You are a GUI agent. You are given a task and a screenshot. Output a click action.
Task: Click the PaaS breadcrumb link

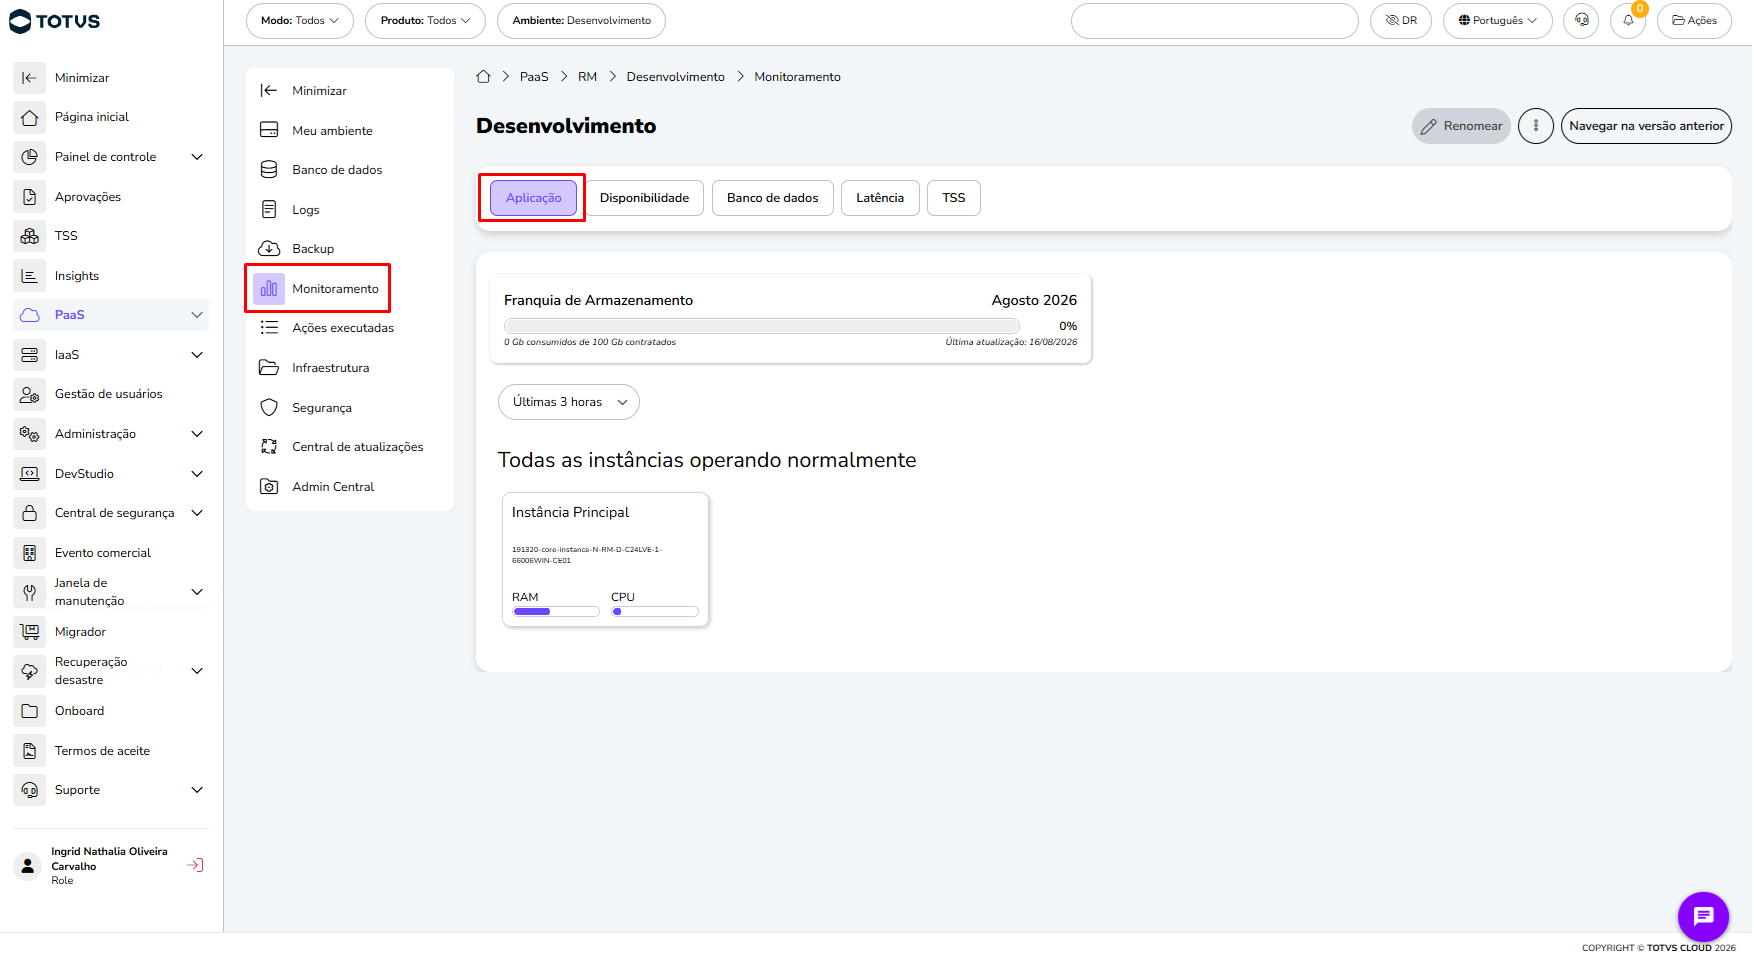coord(534,77)
